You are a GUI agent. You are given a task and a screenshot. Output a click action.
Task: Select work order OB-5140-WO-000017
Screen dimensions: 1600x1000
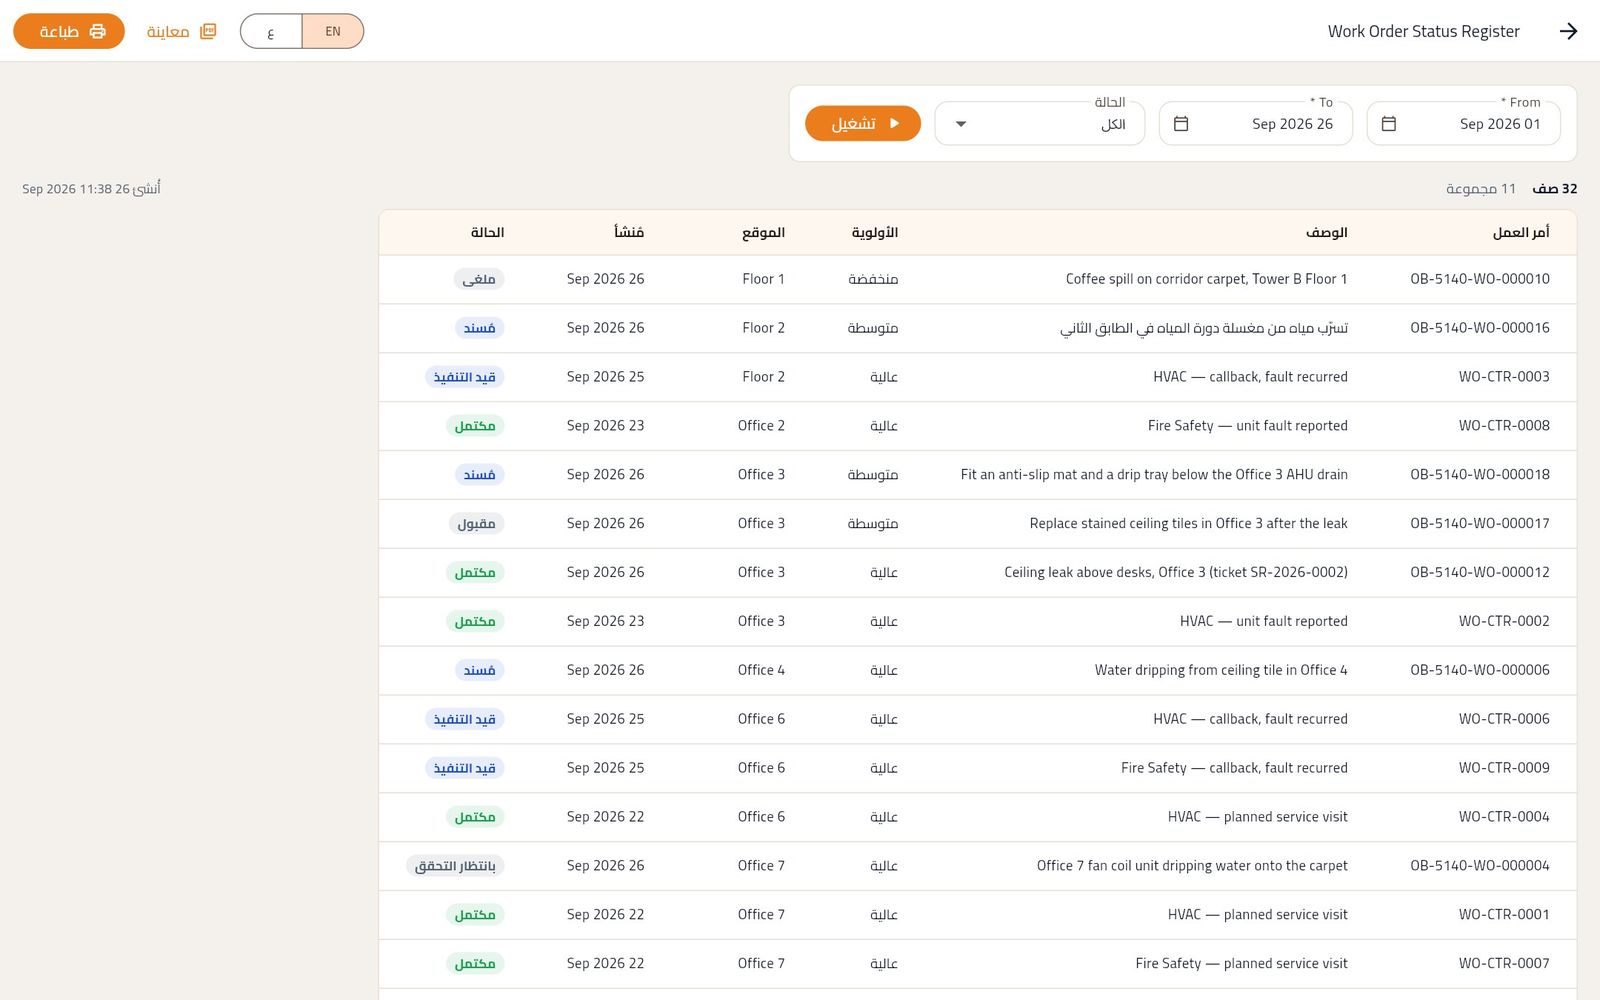coord(1480,524)
